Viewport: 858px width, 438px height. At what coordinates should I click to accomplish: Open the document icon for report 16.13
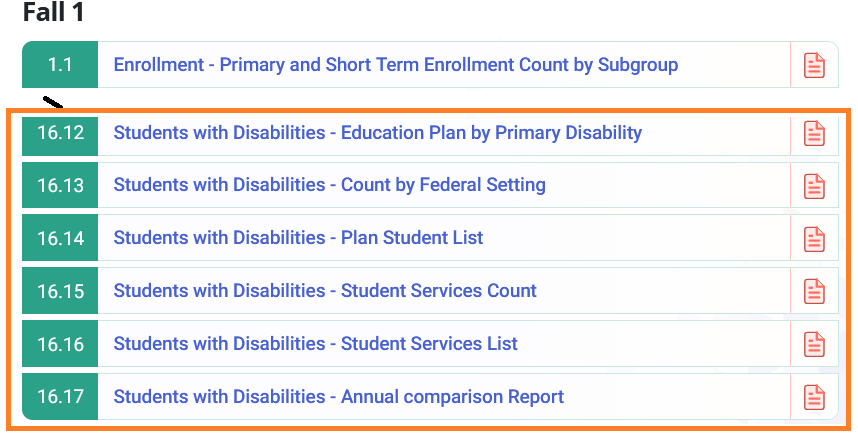click(x=814, y=186)
